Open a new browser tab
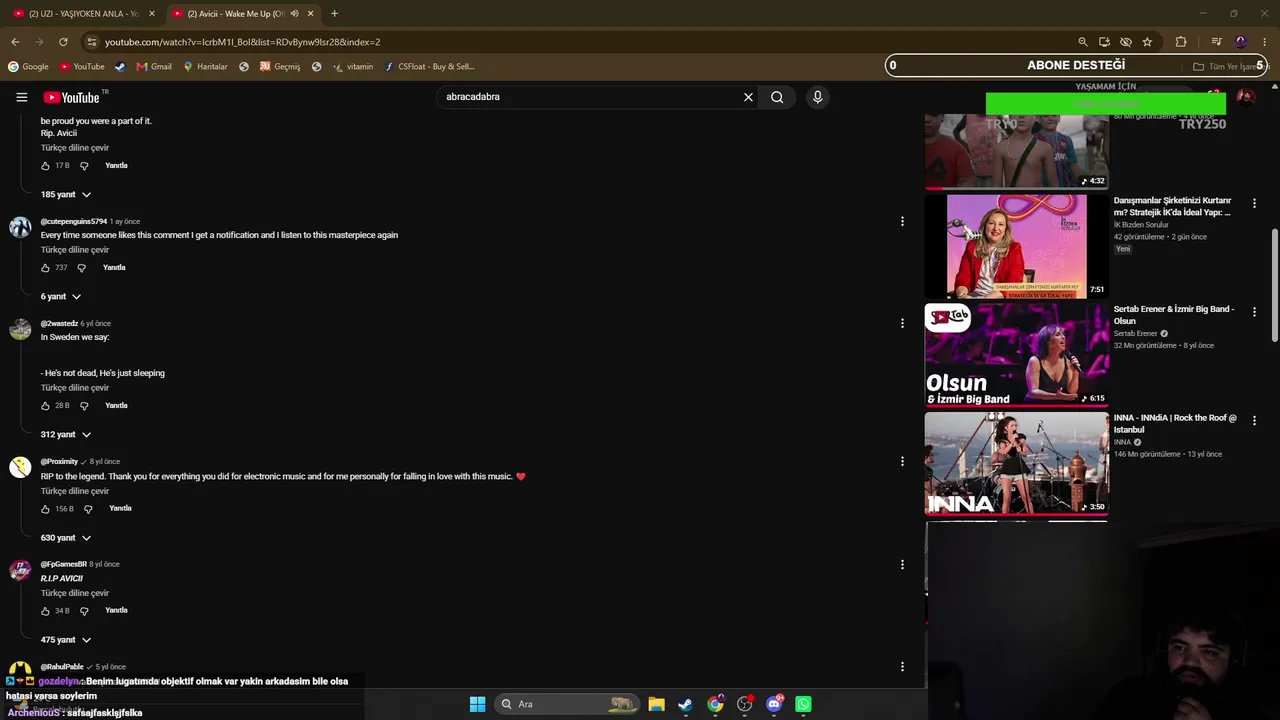Viewport: 1280px width, 720px height. click(334, 14)
